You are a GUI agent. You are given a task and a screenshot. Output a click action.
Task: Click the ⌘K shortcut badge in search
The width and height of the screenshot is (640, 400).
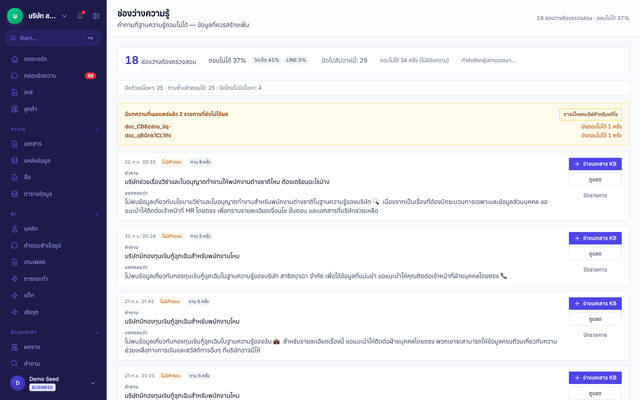tap(90, 38)
